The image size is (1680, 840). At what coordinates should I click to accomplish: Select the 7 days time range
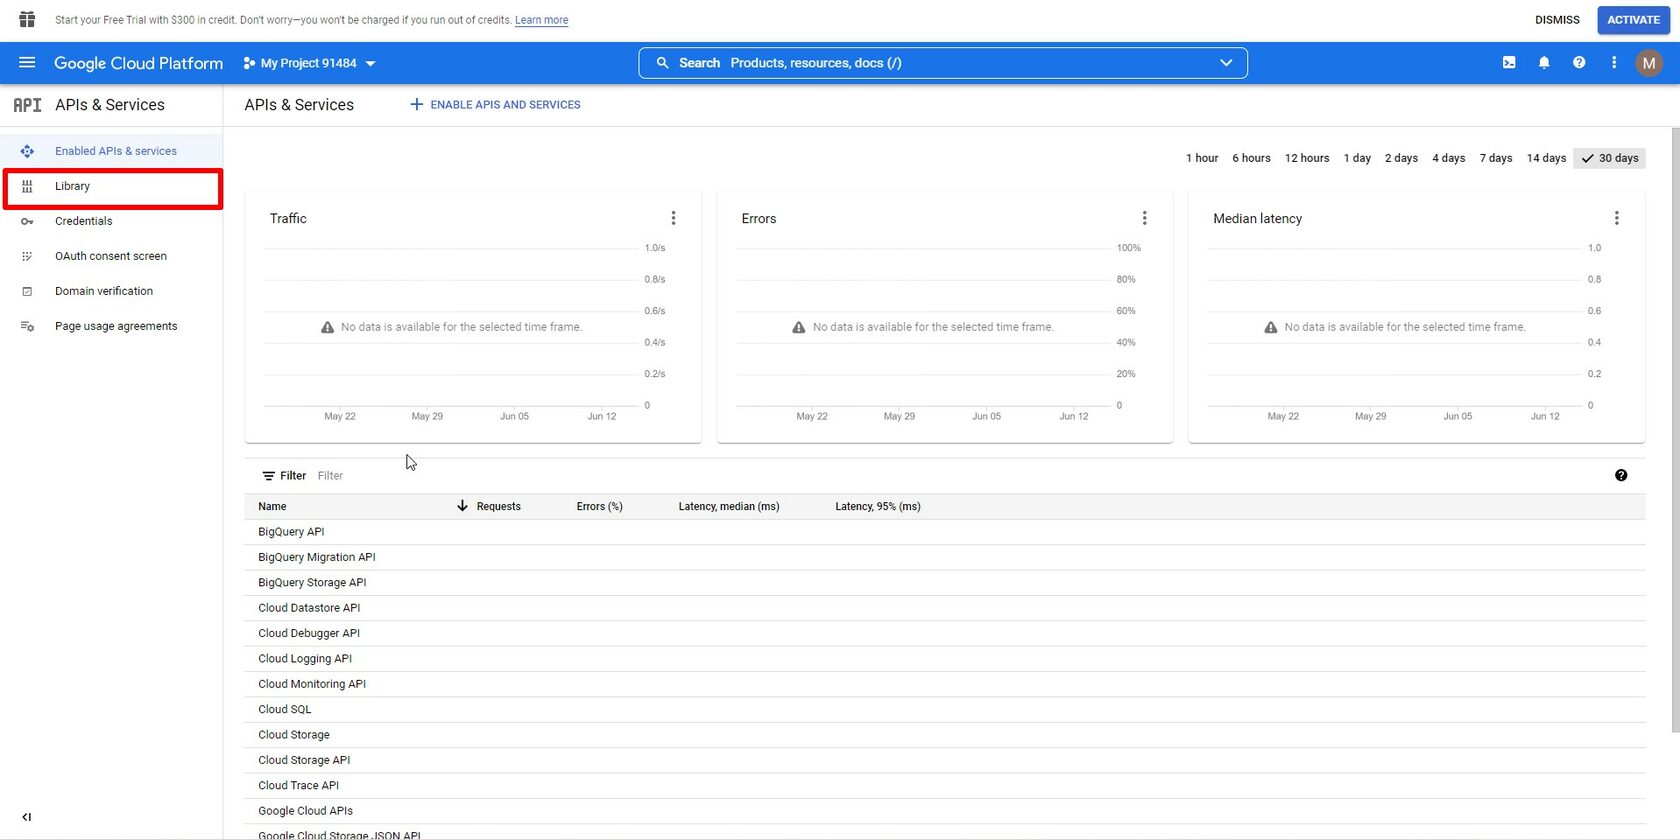1496,158
